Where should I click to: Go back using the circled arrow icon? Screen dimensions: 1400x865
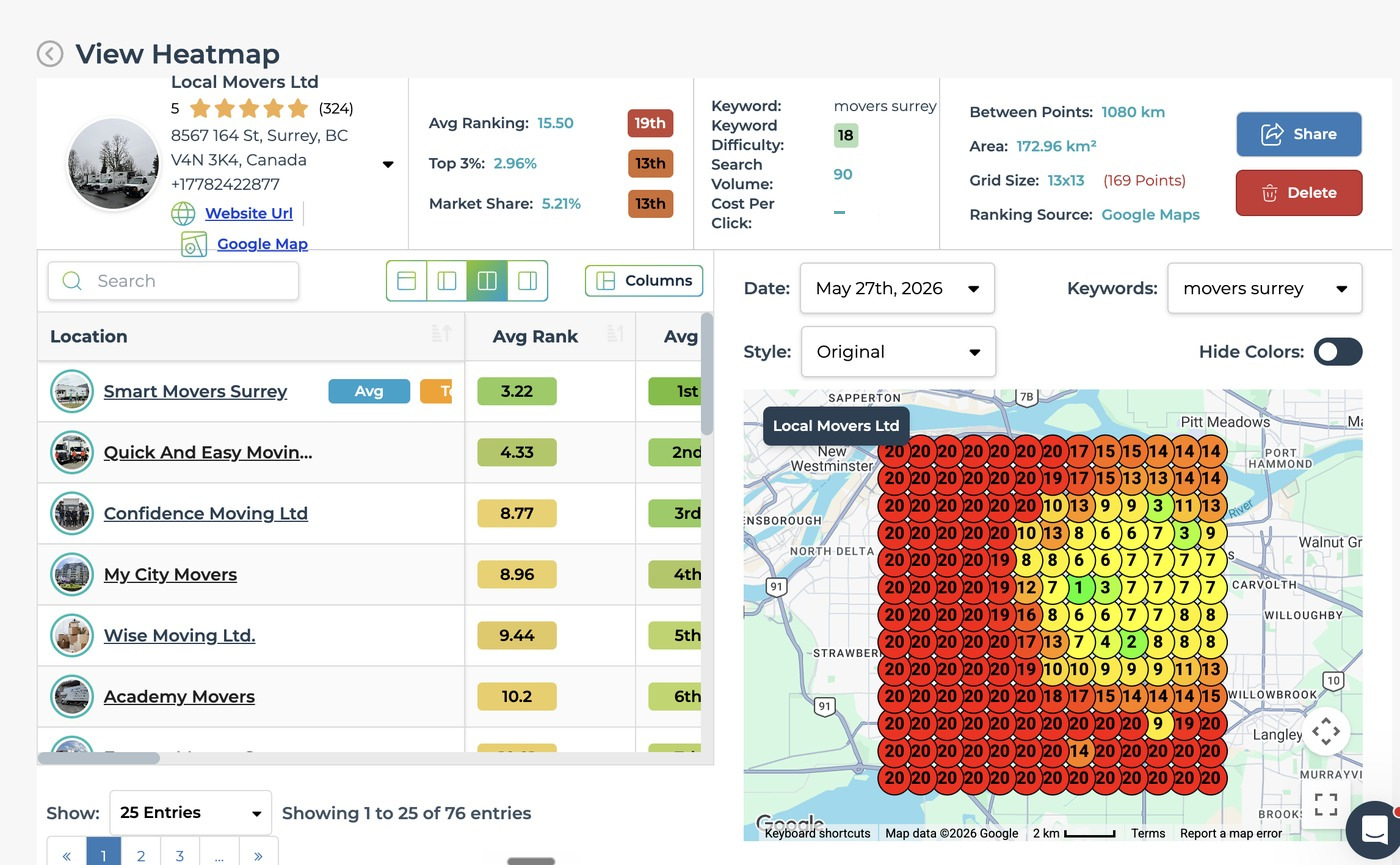pyautogui.click(x=50, y=54)
